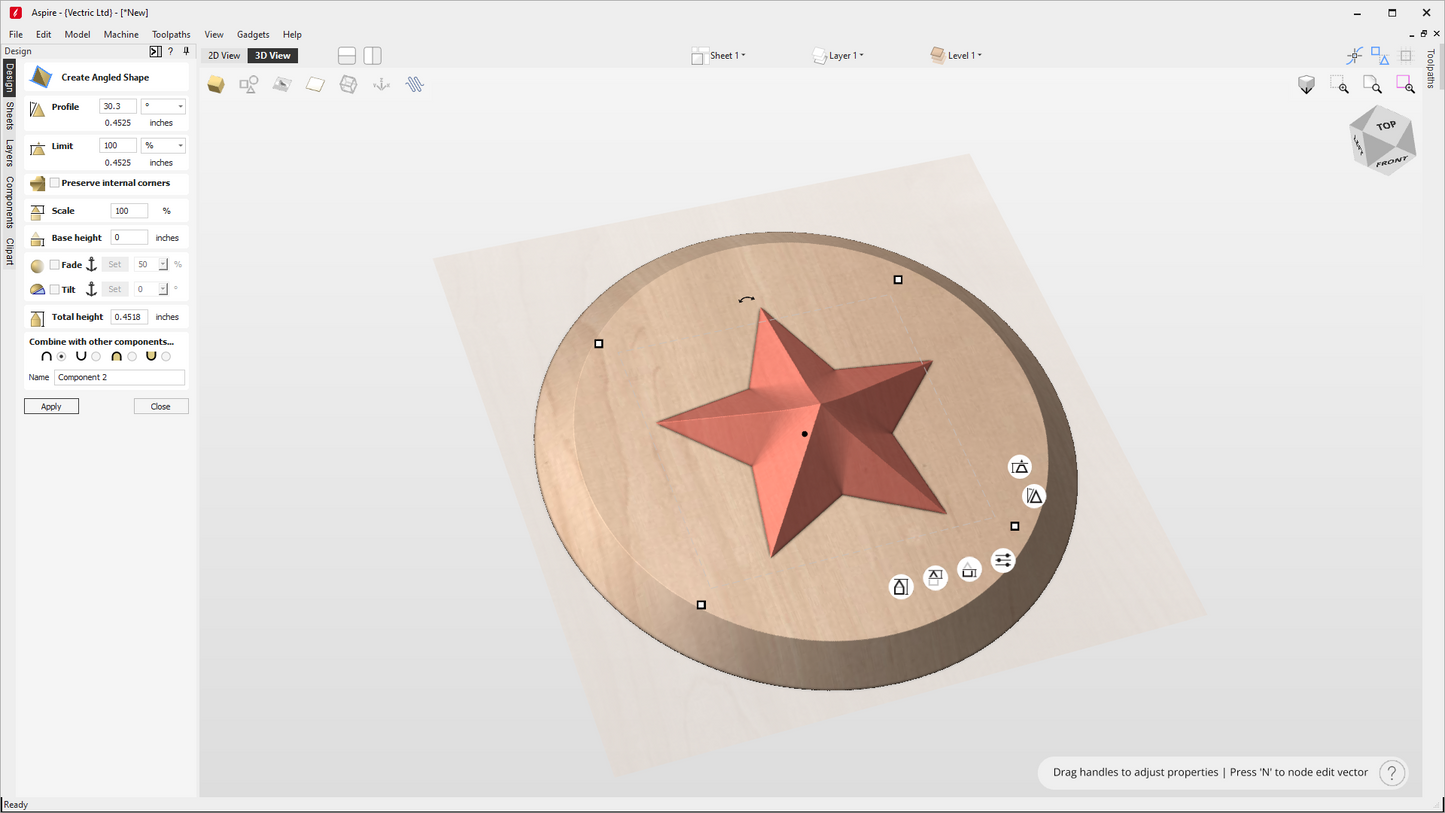Click the TOP face of the view cube
The height and width of the screenshot is (813, 1445).
click(x=1385, y=126)
